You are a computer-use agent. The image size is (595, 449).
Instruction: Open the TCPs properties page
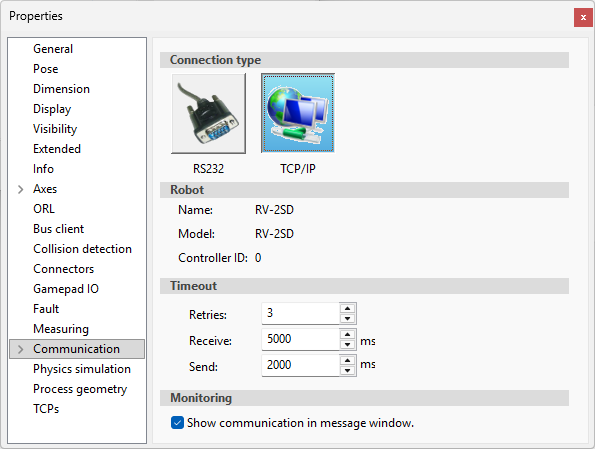[46, 409]
